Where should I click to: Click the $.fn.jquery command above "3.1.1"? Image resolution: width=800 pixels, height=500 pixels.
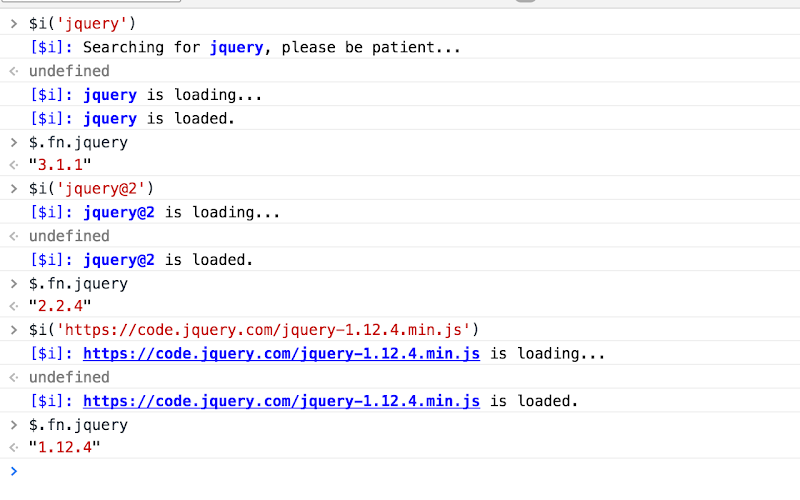[x=78, y=142]
